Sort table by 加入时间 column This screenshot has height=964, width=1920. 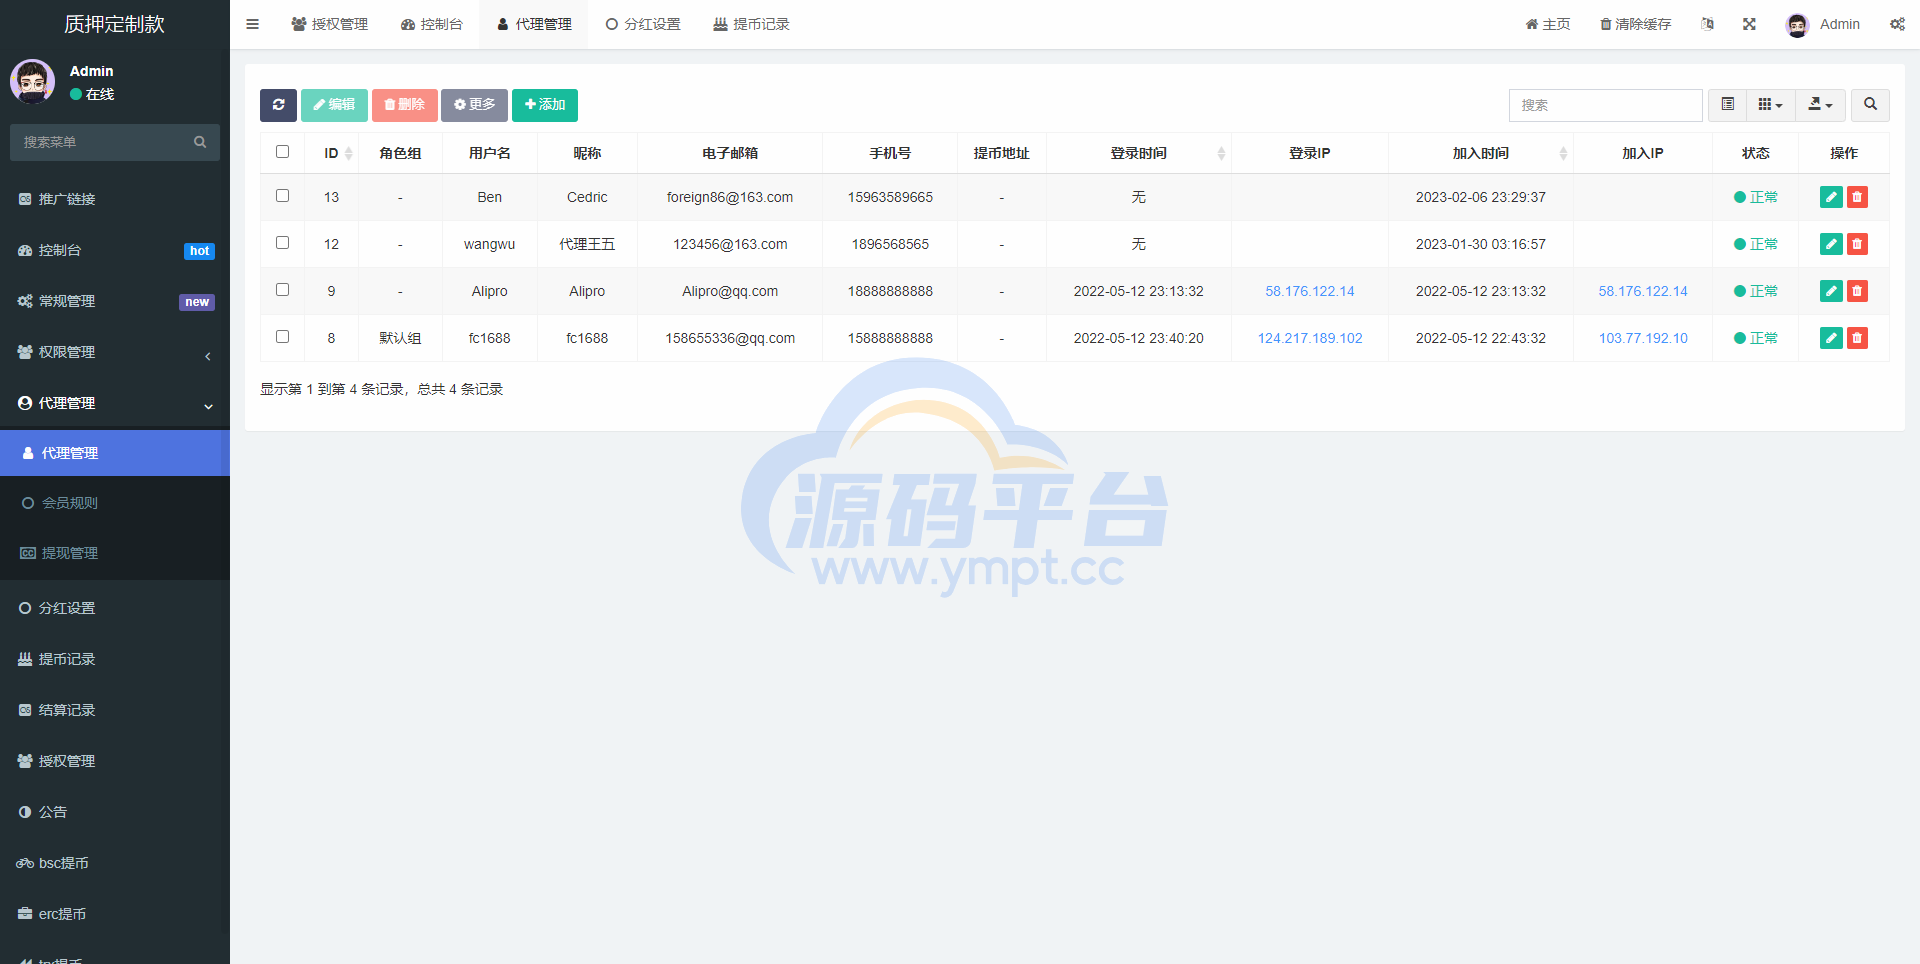point(1481,153)
